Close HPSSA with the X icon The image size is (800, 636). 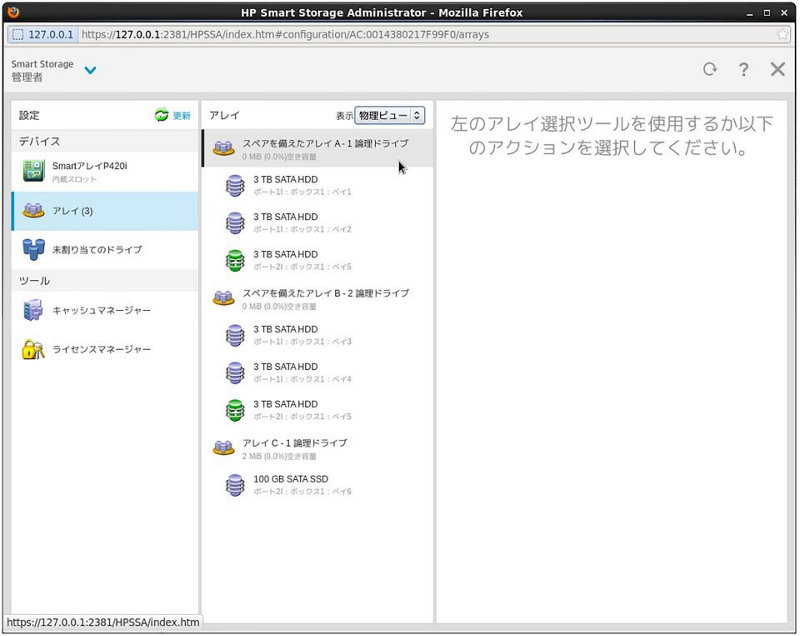(777, 70)
